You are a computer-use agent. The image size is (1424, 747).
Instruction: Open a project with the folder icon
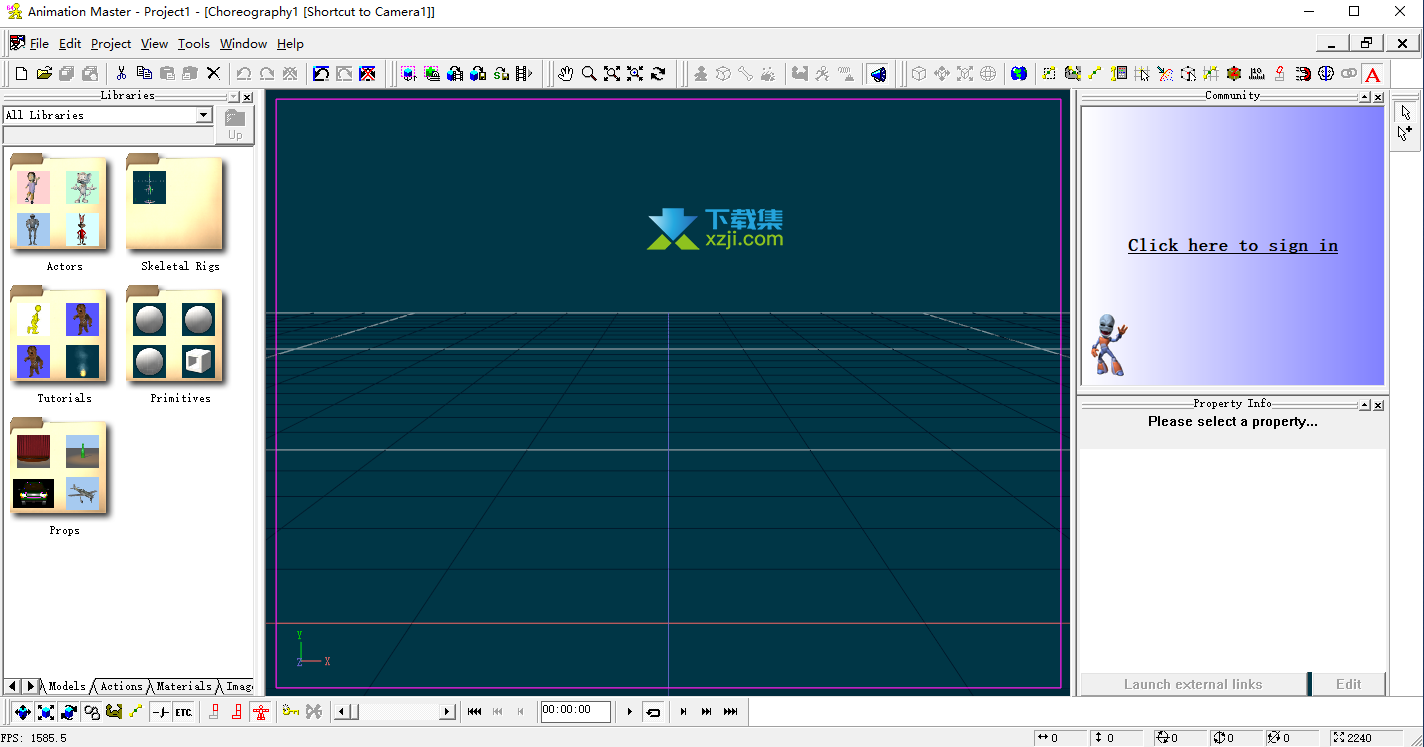click(44, 73)
